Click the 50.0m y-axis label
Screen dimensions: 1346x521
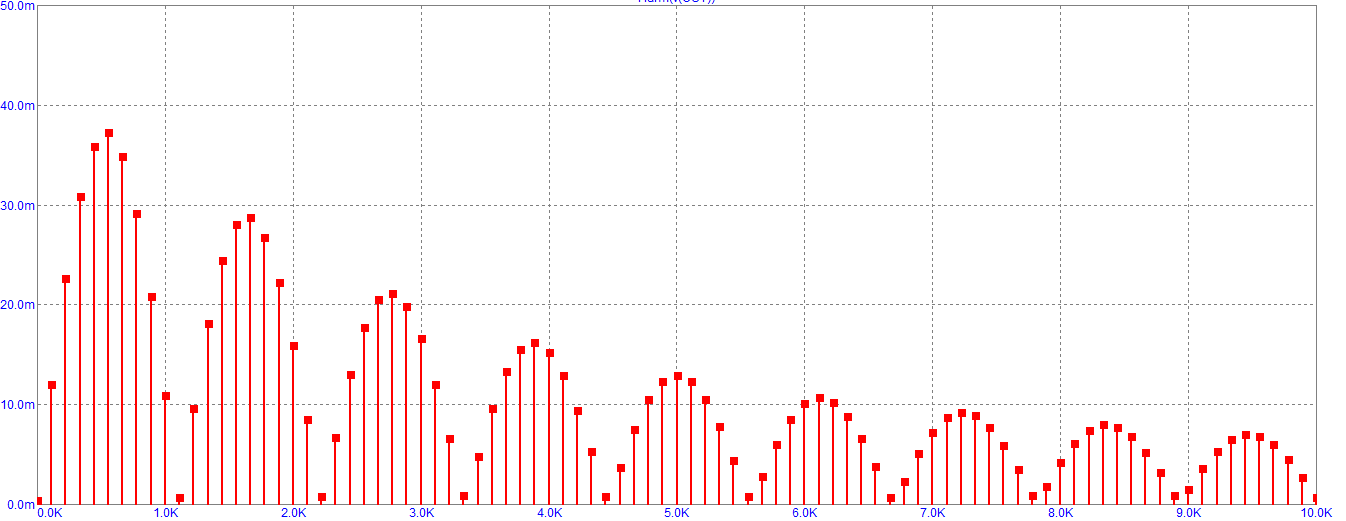[x=19, y=5]
